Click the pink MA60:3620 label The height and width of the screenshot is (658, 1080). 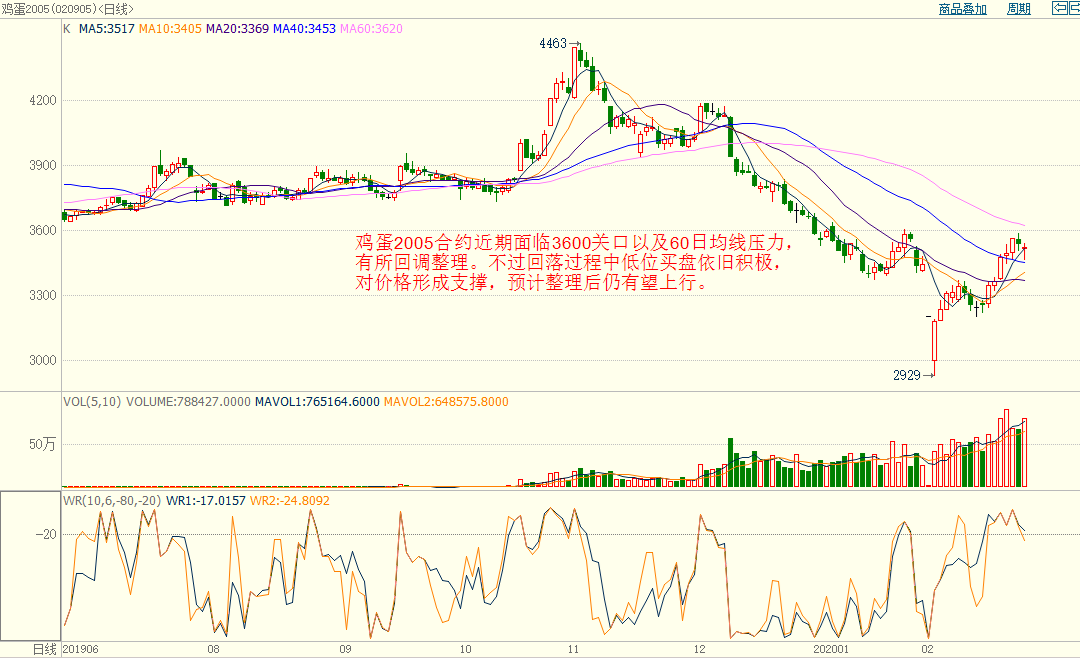tap(372, 29)
